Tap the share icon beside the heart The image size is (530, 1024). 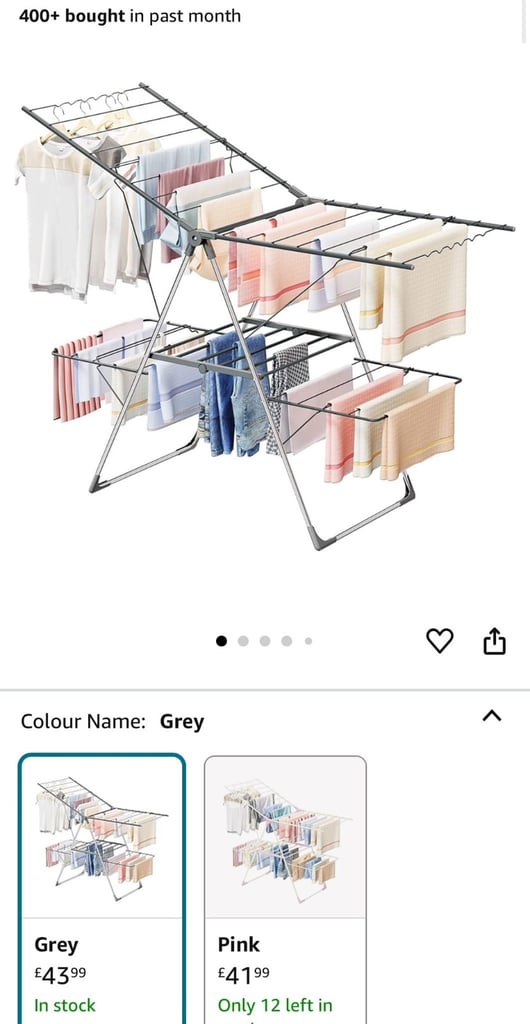point(494,641)
